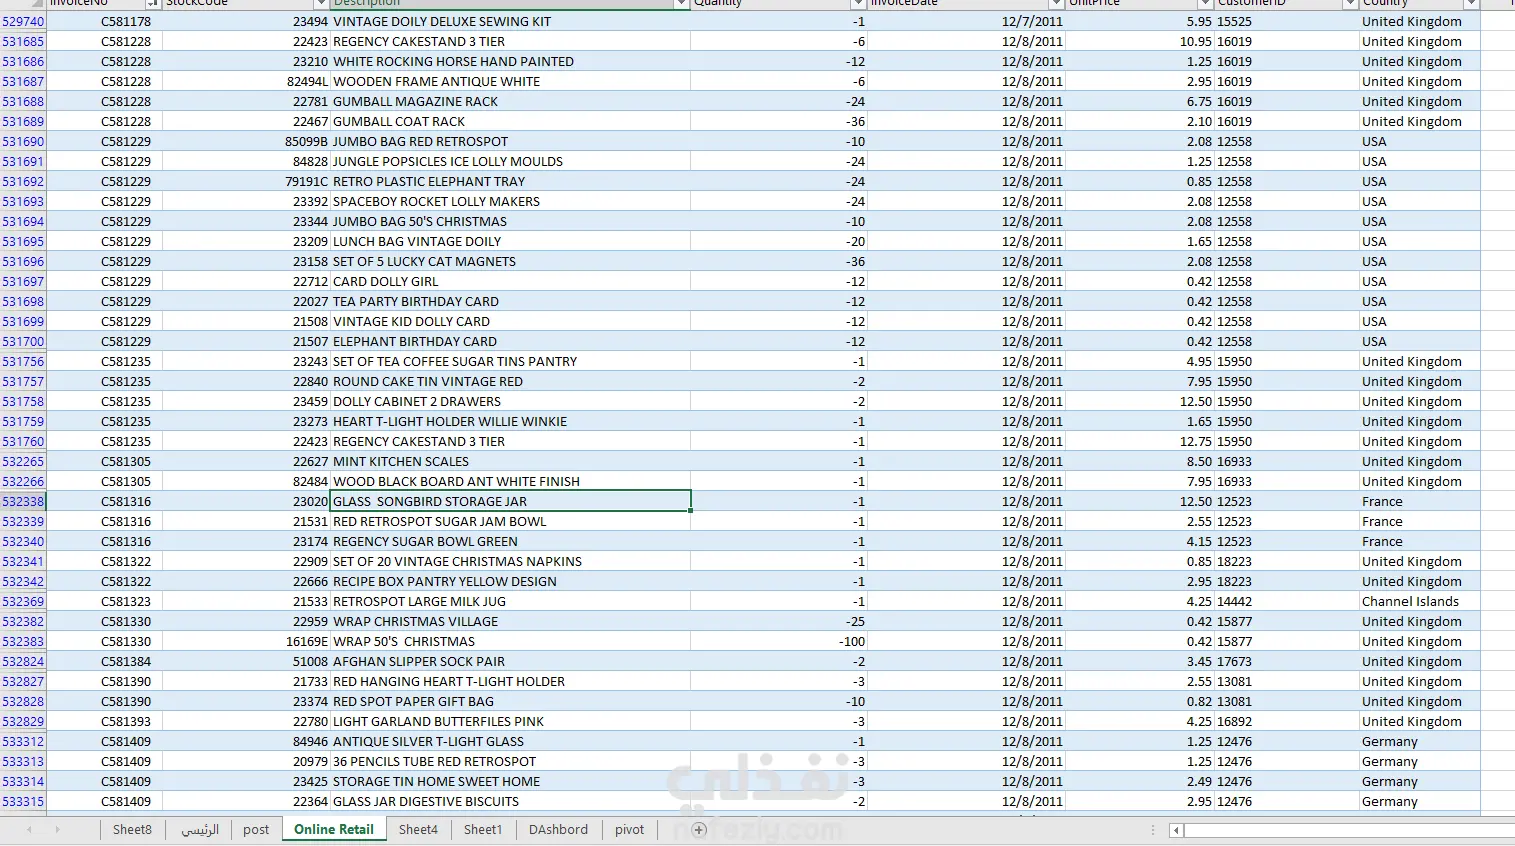Click stock code cell 79191C
This screenshot has height=846, width=1515.
[x=246, y=181]
